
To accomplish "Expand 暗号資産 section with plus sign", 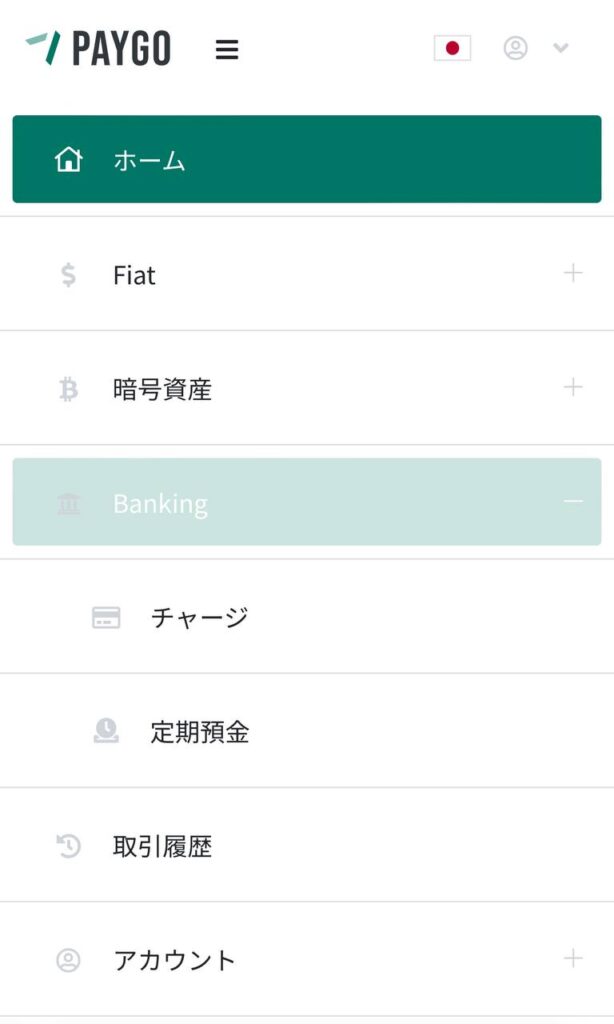I will (573, 386).
